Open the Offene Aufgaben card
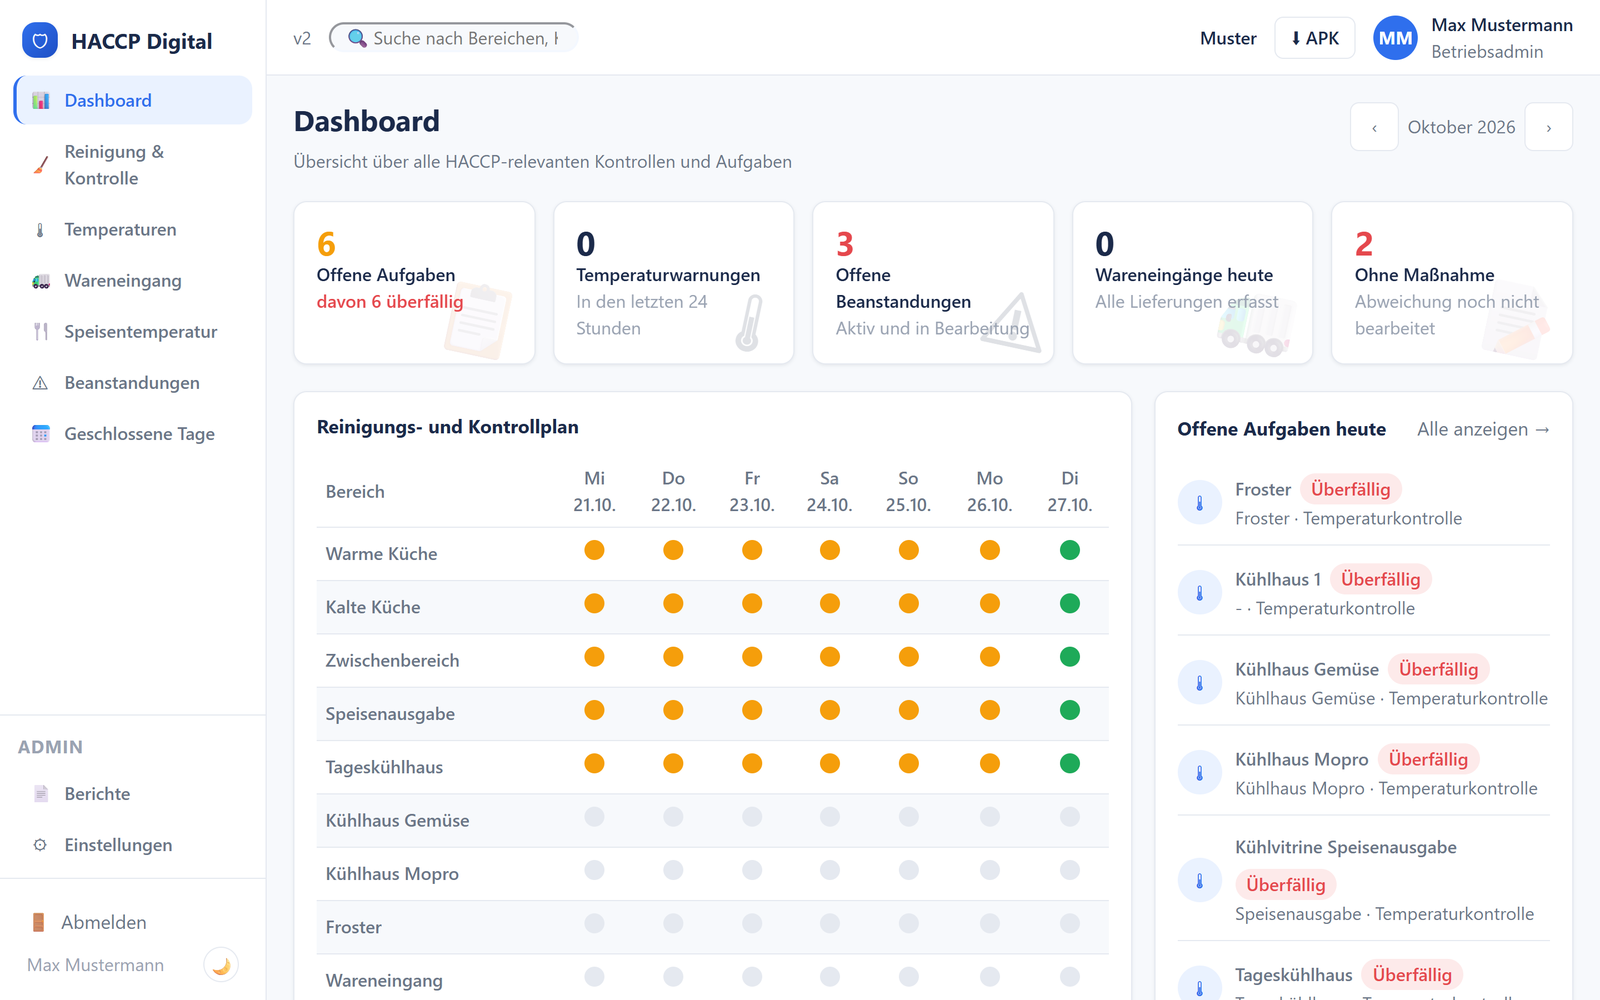 pyautogui.click(x=414, y=283)
